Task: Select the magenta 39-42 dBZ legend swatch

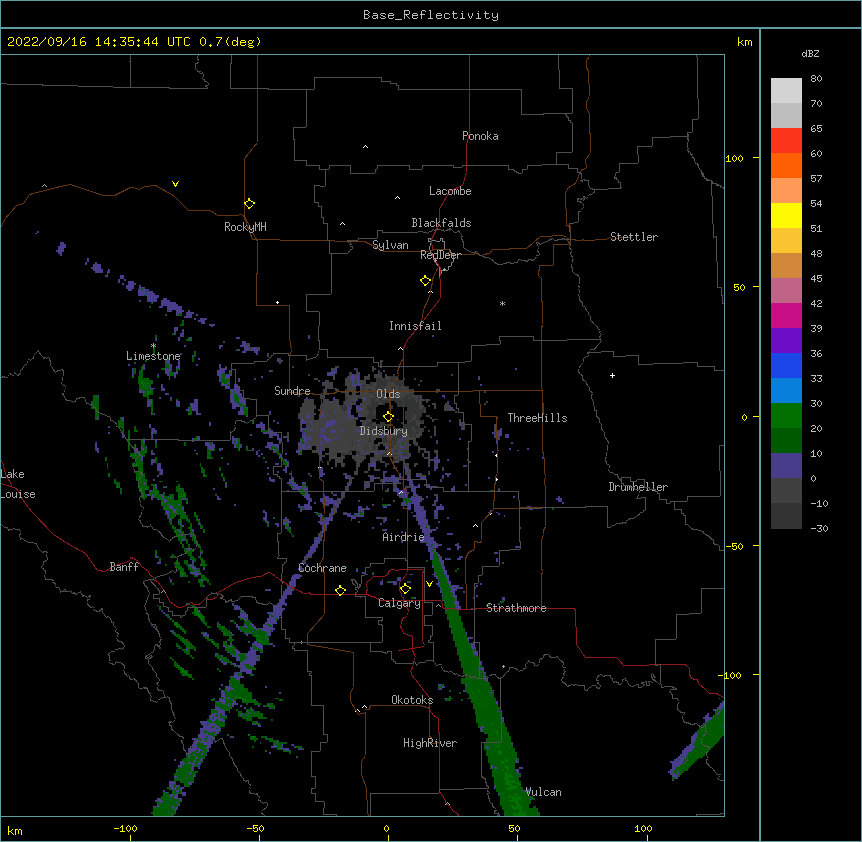Action: [786, 315]
